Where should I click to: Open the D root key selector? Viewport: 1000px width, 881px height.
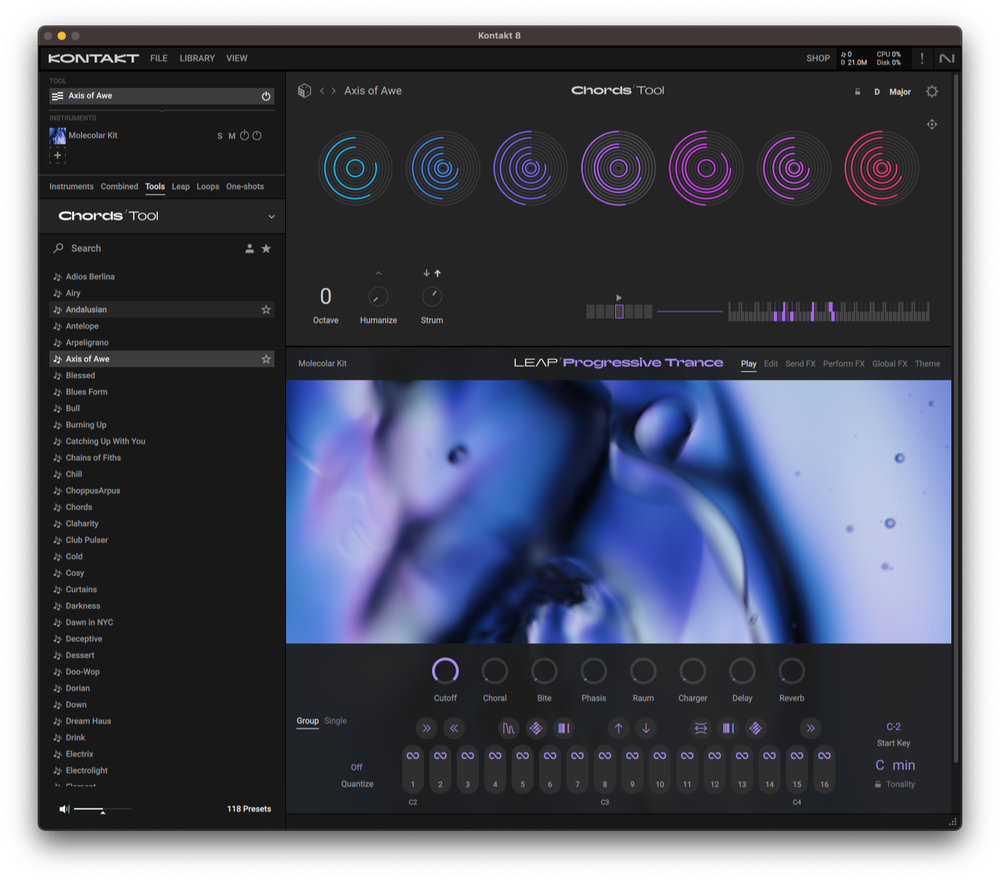876,91
